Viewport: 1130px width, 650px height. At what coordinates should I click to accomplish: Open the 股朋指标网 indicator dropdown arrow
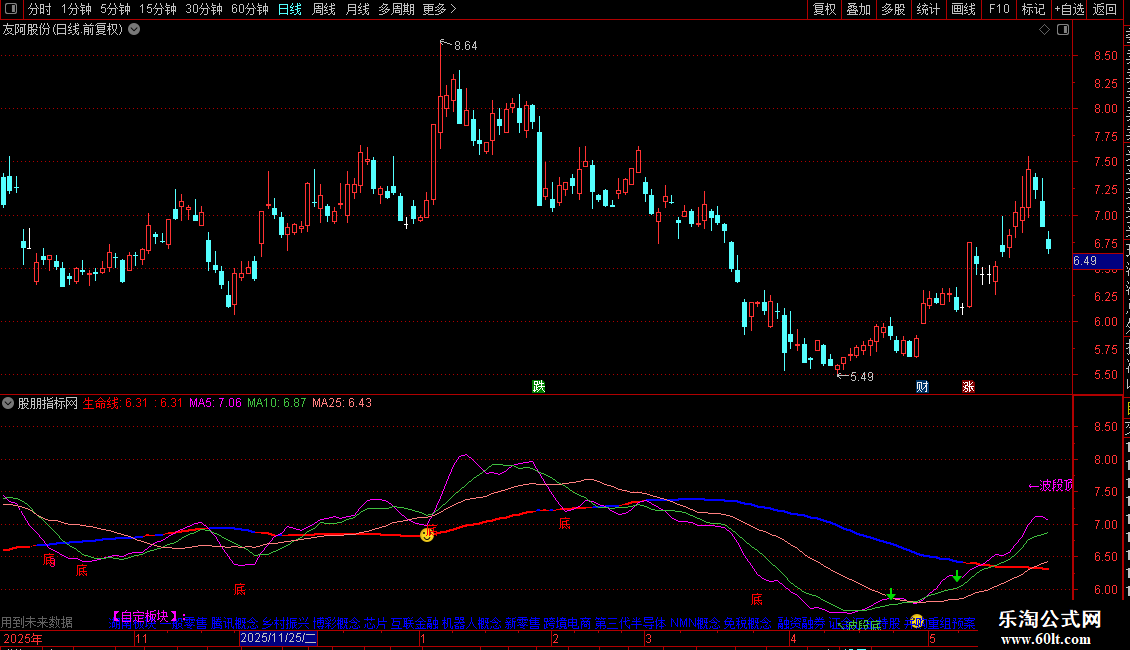point(8,403)
